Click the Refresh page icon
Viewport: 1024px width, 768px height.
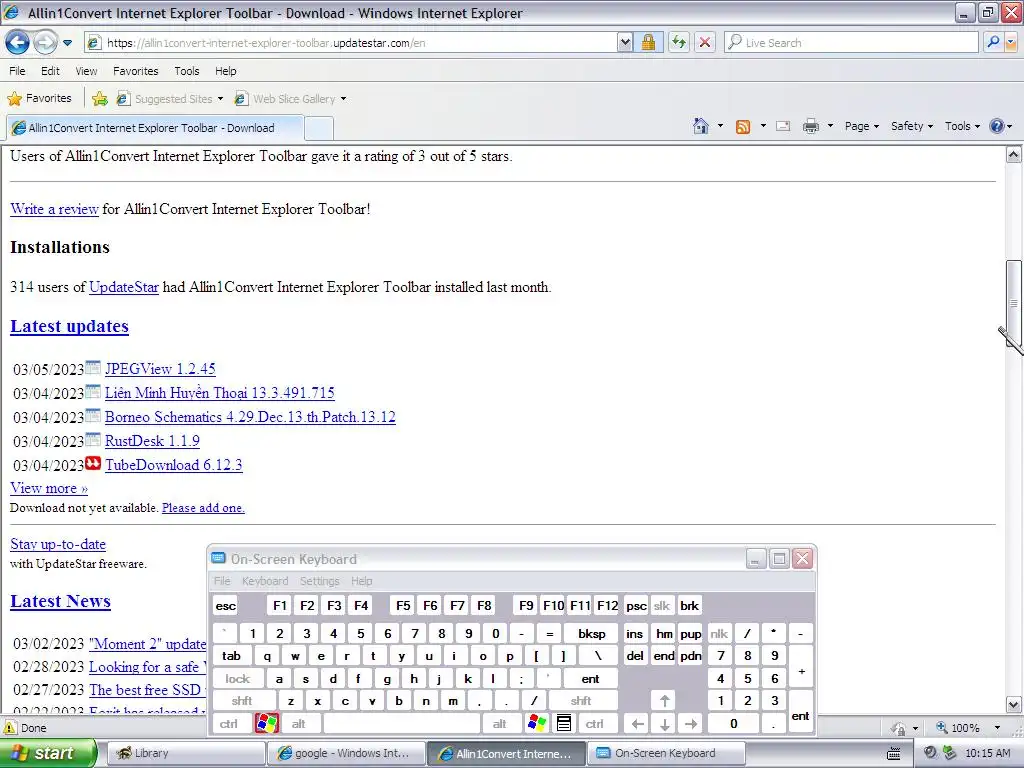tap(679, 42)
